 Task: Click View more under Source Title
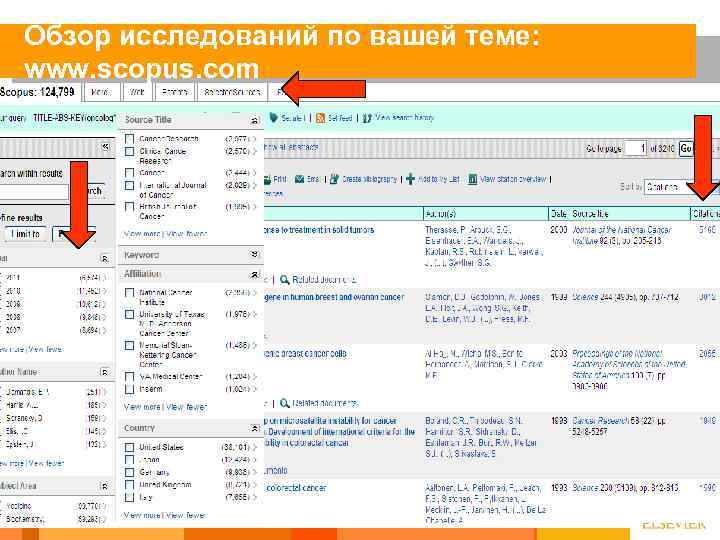(x=142, y=234)
